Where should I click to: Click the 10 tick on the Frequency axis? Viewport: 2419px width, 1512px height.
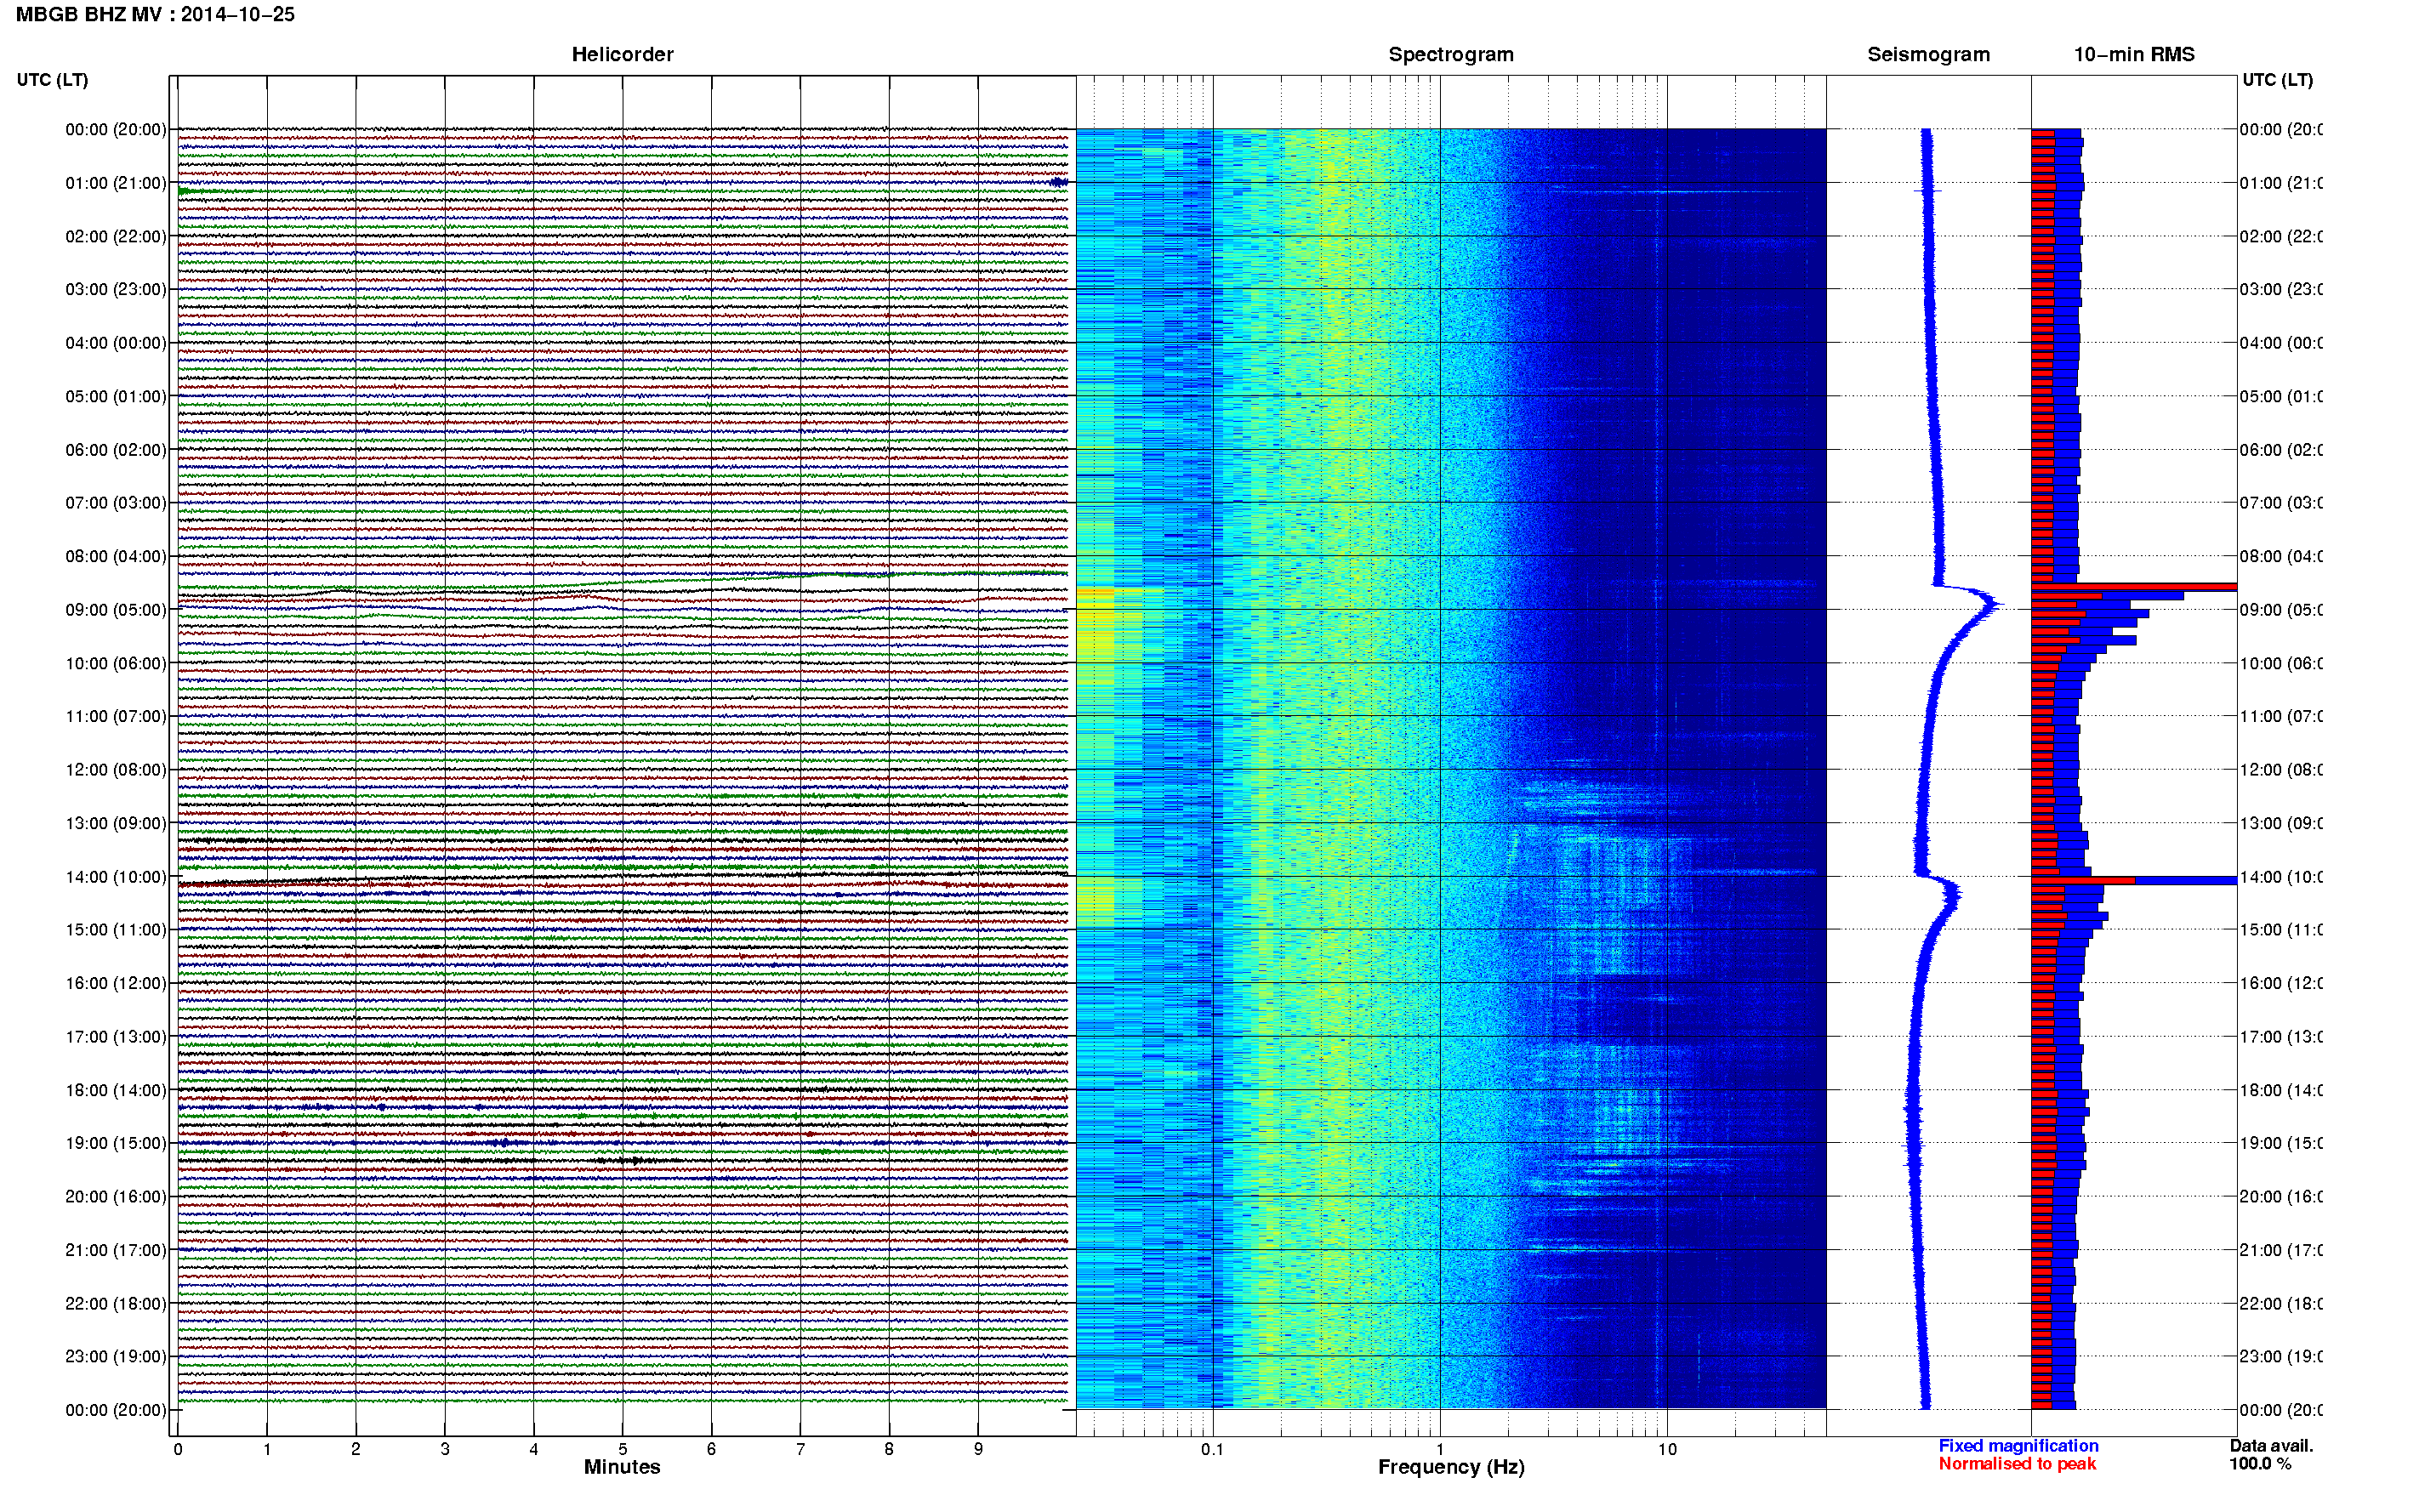point(1667,1449)
